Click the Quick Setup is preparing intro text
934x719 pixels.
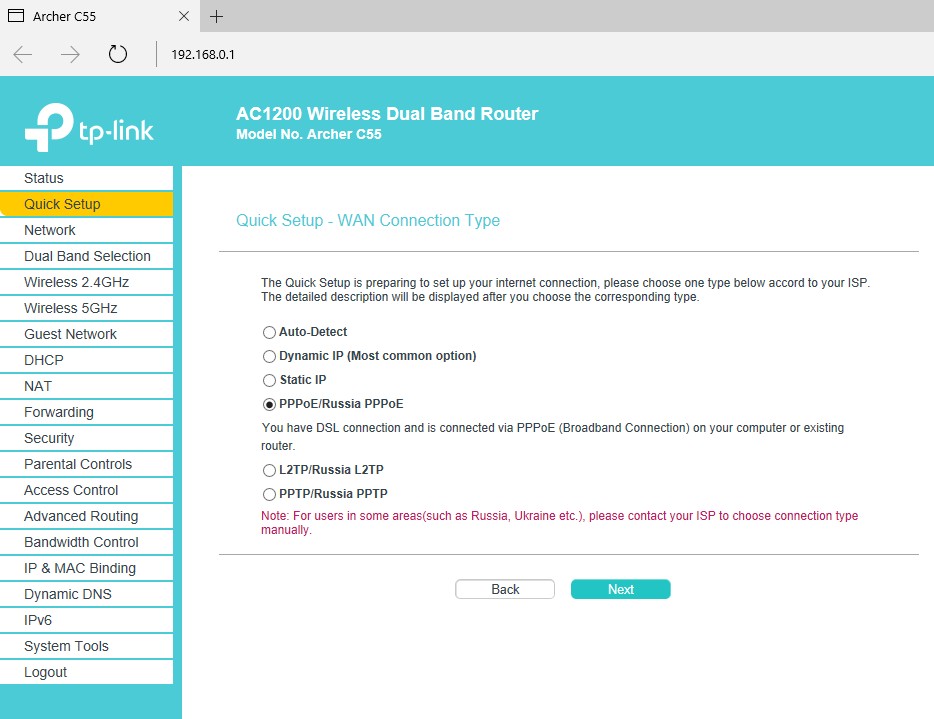pos(565,290)
